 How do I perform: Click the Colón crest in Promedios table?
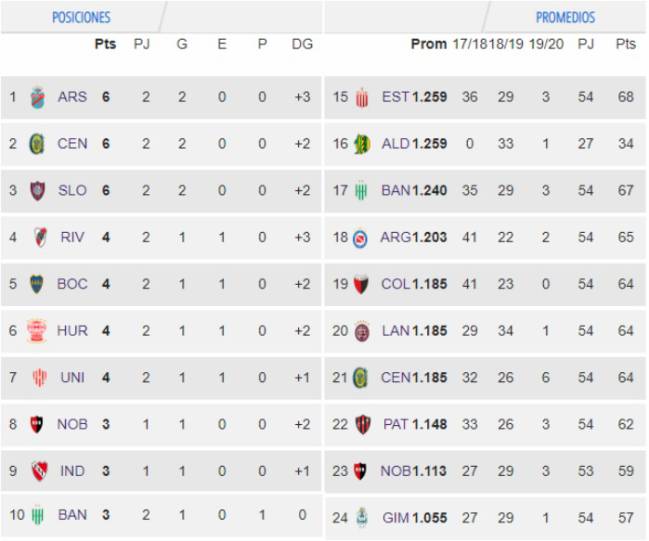coord(361,284)
